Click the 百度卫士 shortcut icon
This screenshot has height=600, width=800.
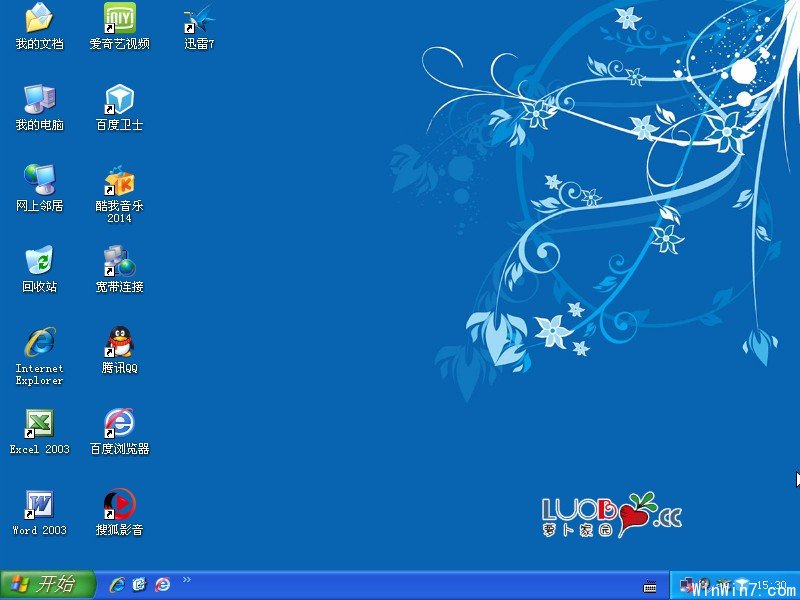click(x=120, y=100)
